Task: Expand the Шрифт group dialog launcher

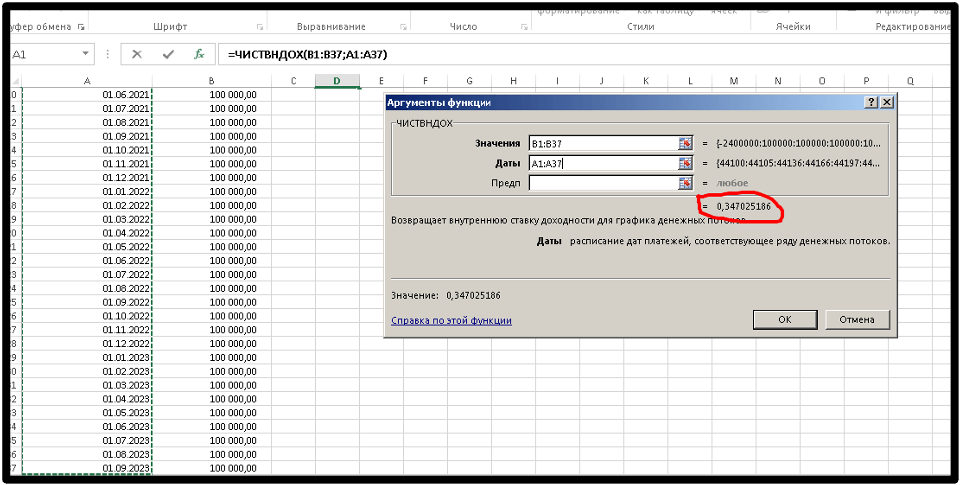Action: [x=261, y=27]
